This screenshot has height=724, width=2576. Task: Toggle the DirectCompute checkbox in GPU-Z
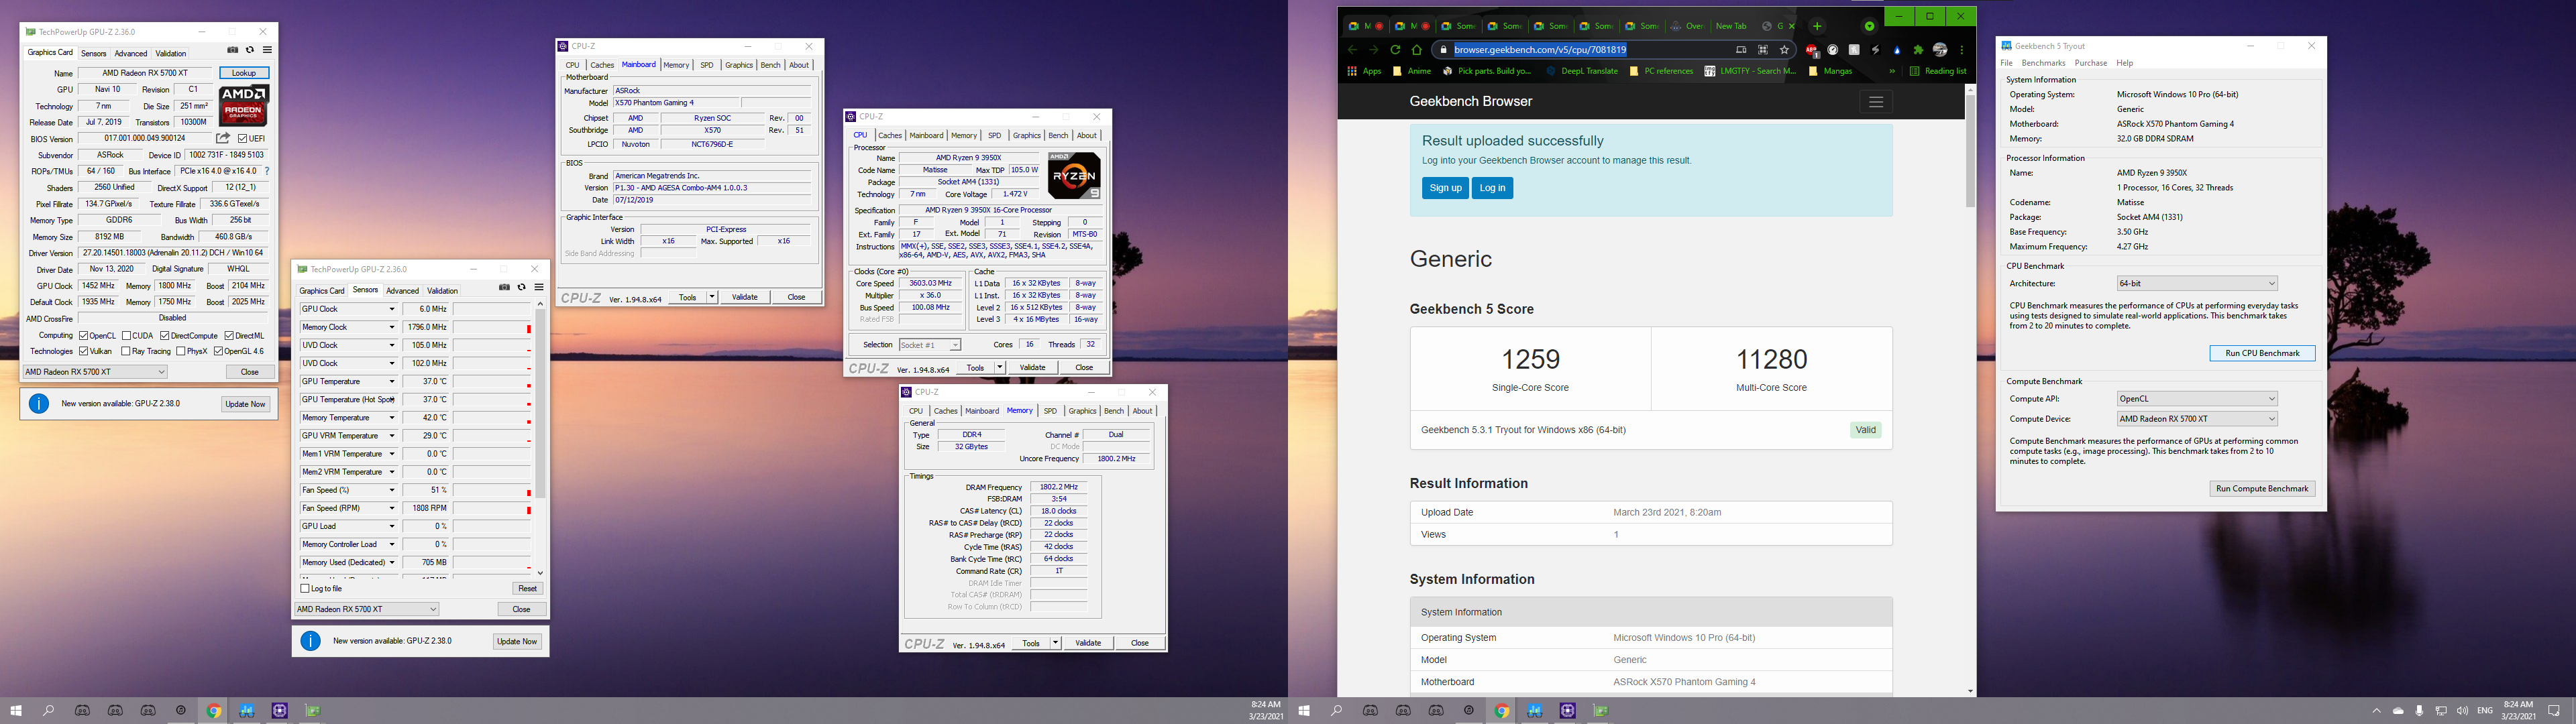pyautogui.click(x=165, y=336)
